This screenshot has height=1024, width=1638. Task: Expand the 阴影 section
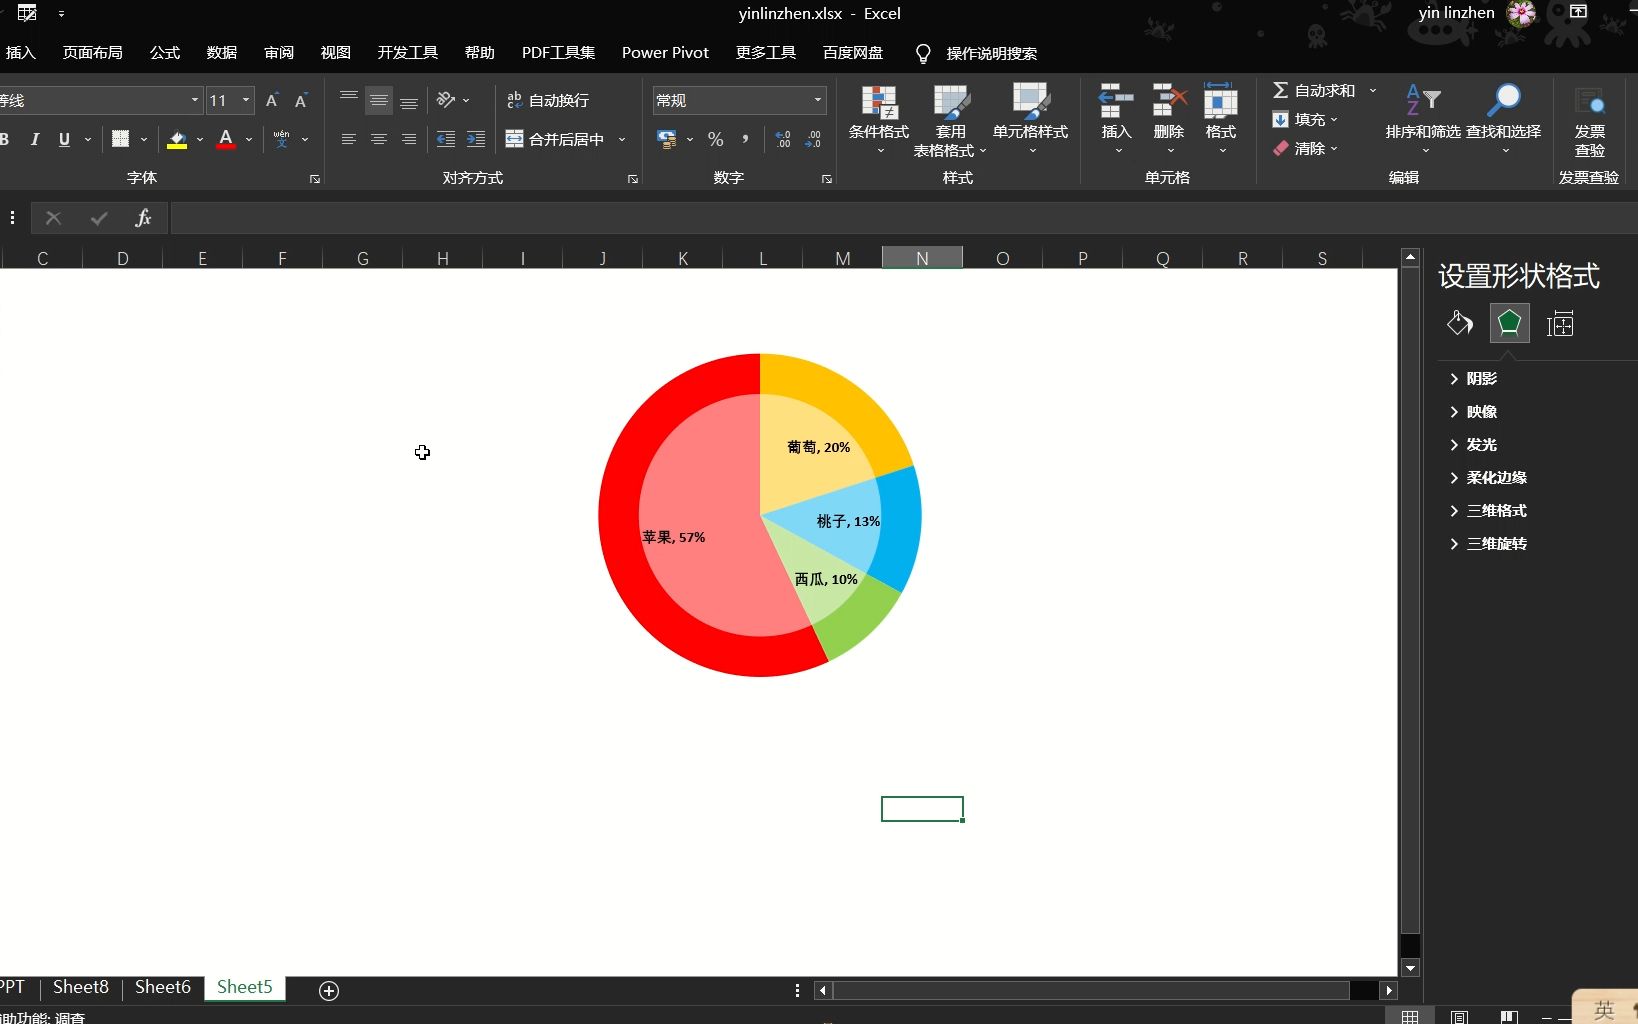[1482, 378]
